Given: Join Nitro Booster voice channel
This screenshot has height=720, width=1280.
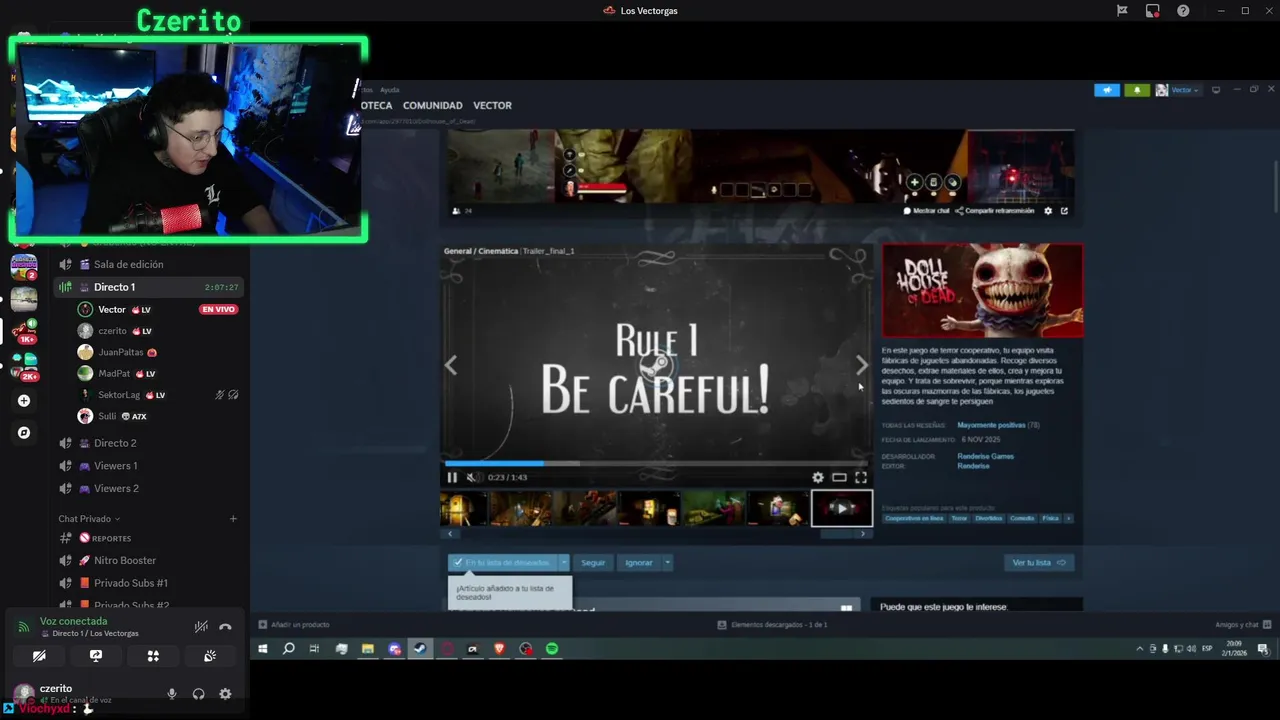Looking at the screenshot, I should click(x=148, y=560).
